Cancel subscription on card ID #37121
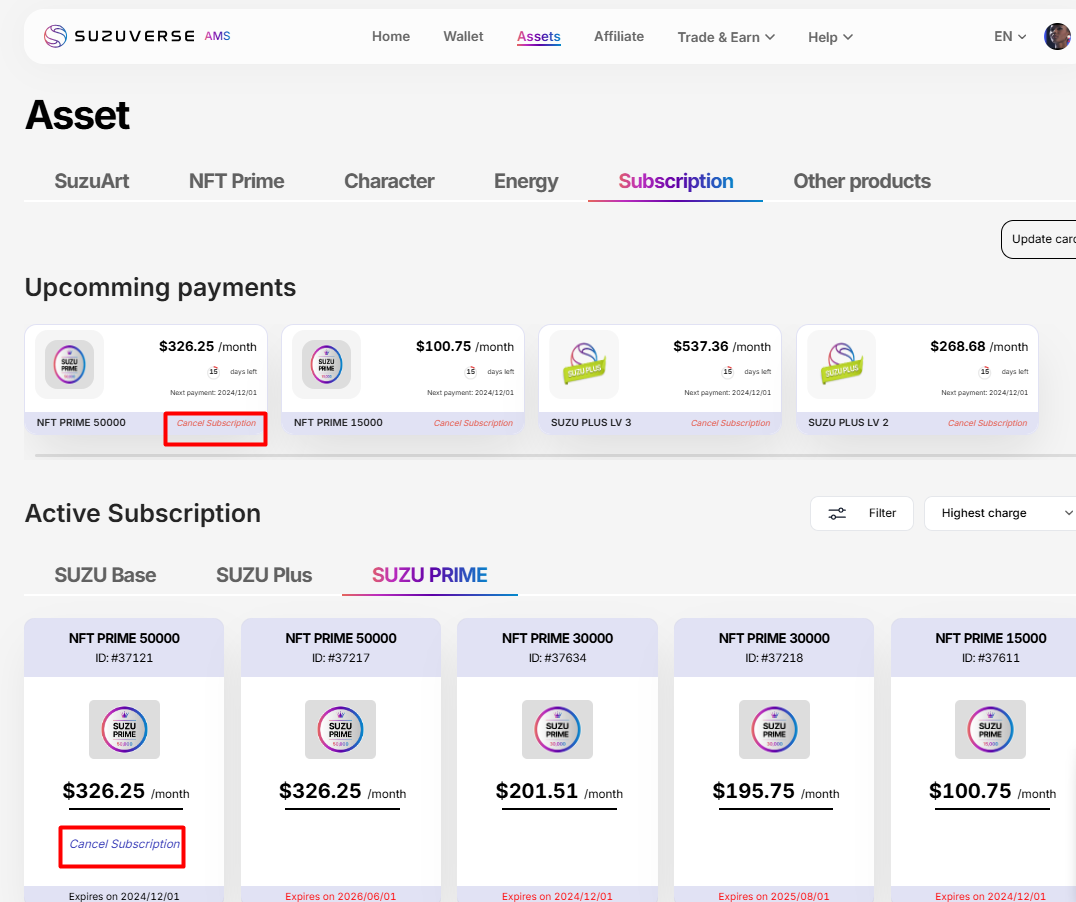 tap(124, 844)
